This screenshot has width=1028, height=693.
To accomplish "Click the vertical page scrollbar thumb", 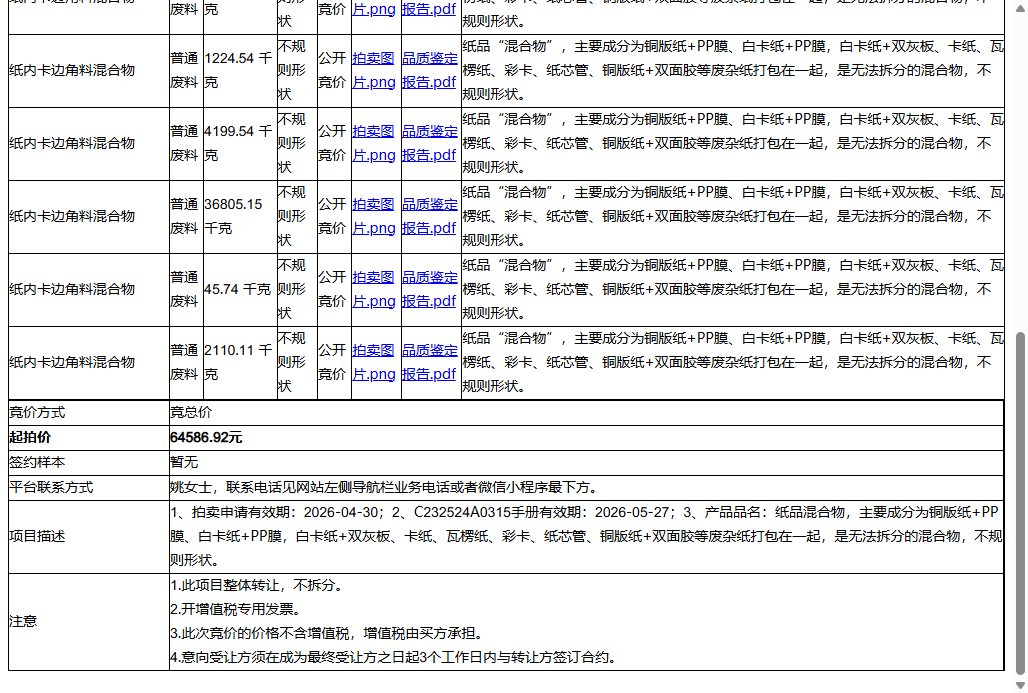I will click(x=1019, y=503).
